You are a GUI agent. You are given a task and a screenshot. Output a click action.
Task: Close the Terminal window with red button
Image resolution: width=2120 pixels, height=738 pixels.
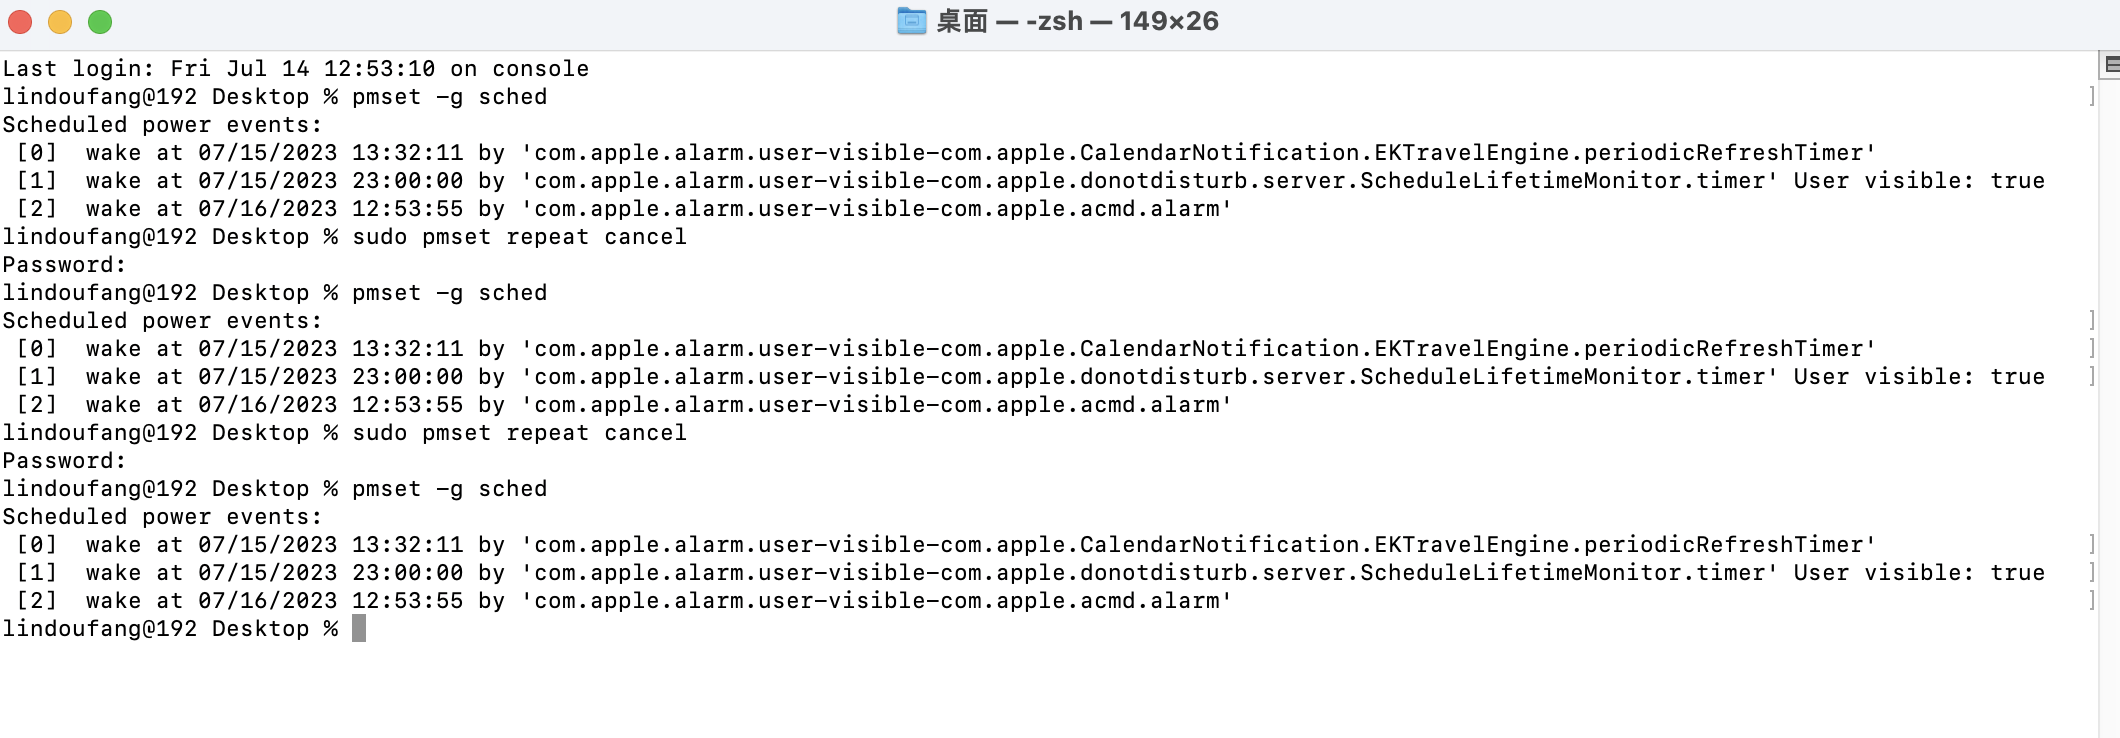click(20, 21)
